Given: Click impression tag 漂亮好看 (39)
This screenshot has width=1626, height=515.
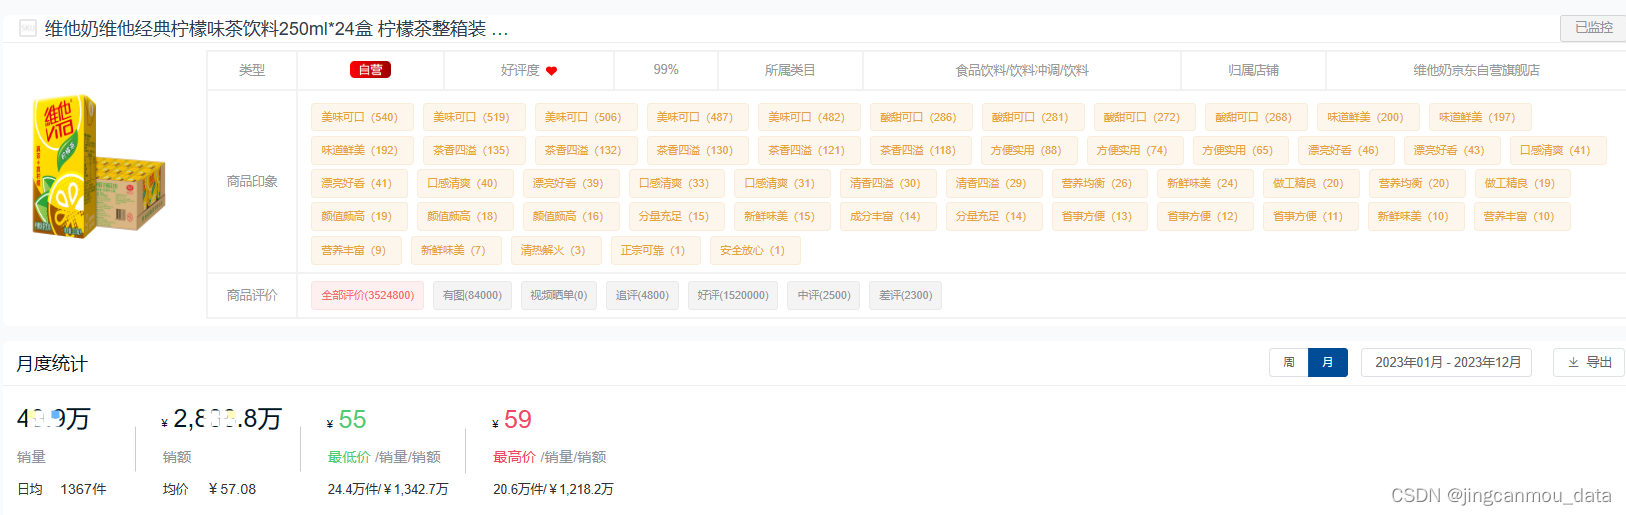Looking at the screenshot, I should click(x=570, y=183).
